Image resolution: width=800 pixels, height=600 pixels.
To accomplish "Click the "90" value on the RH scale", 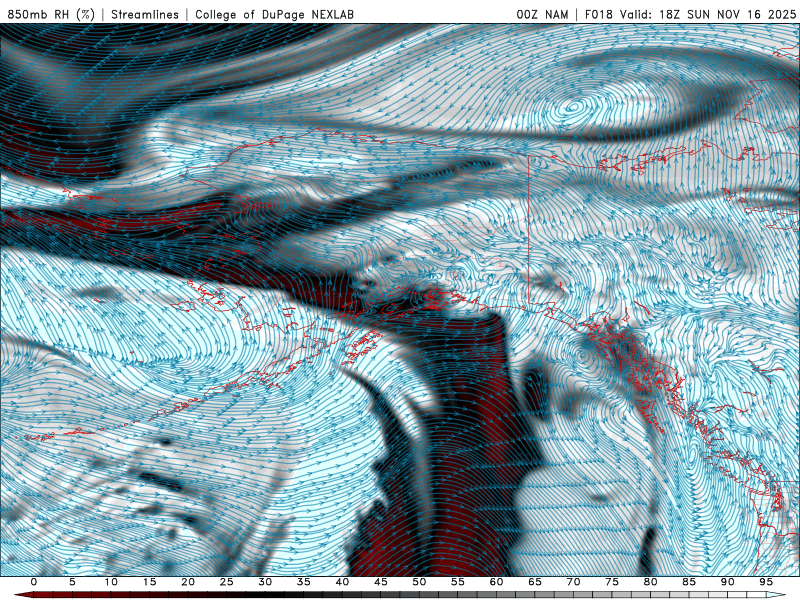I will point(727,582).
